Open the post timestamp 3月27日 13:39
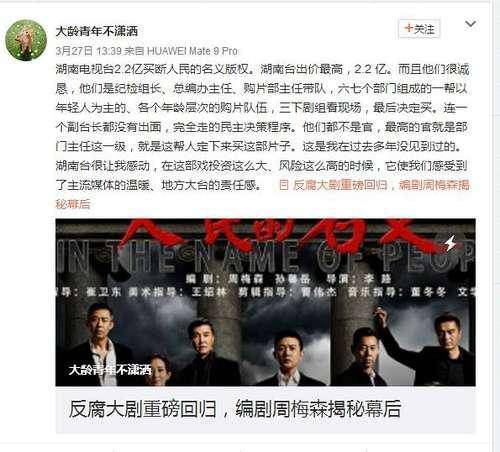Image resolution: width=500 pixels, height=452 pixels. [x=88, y=51]
